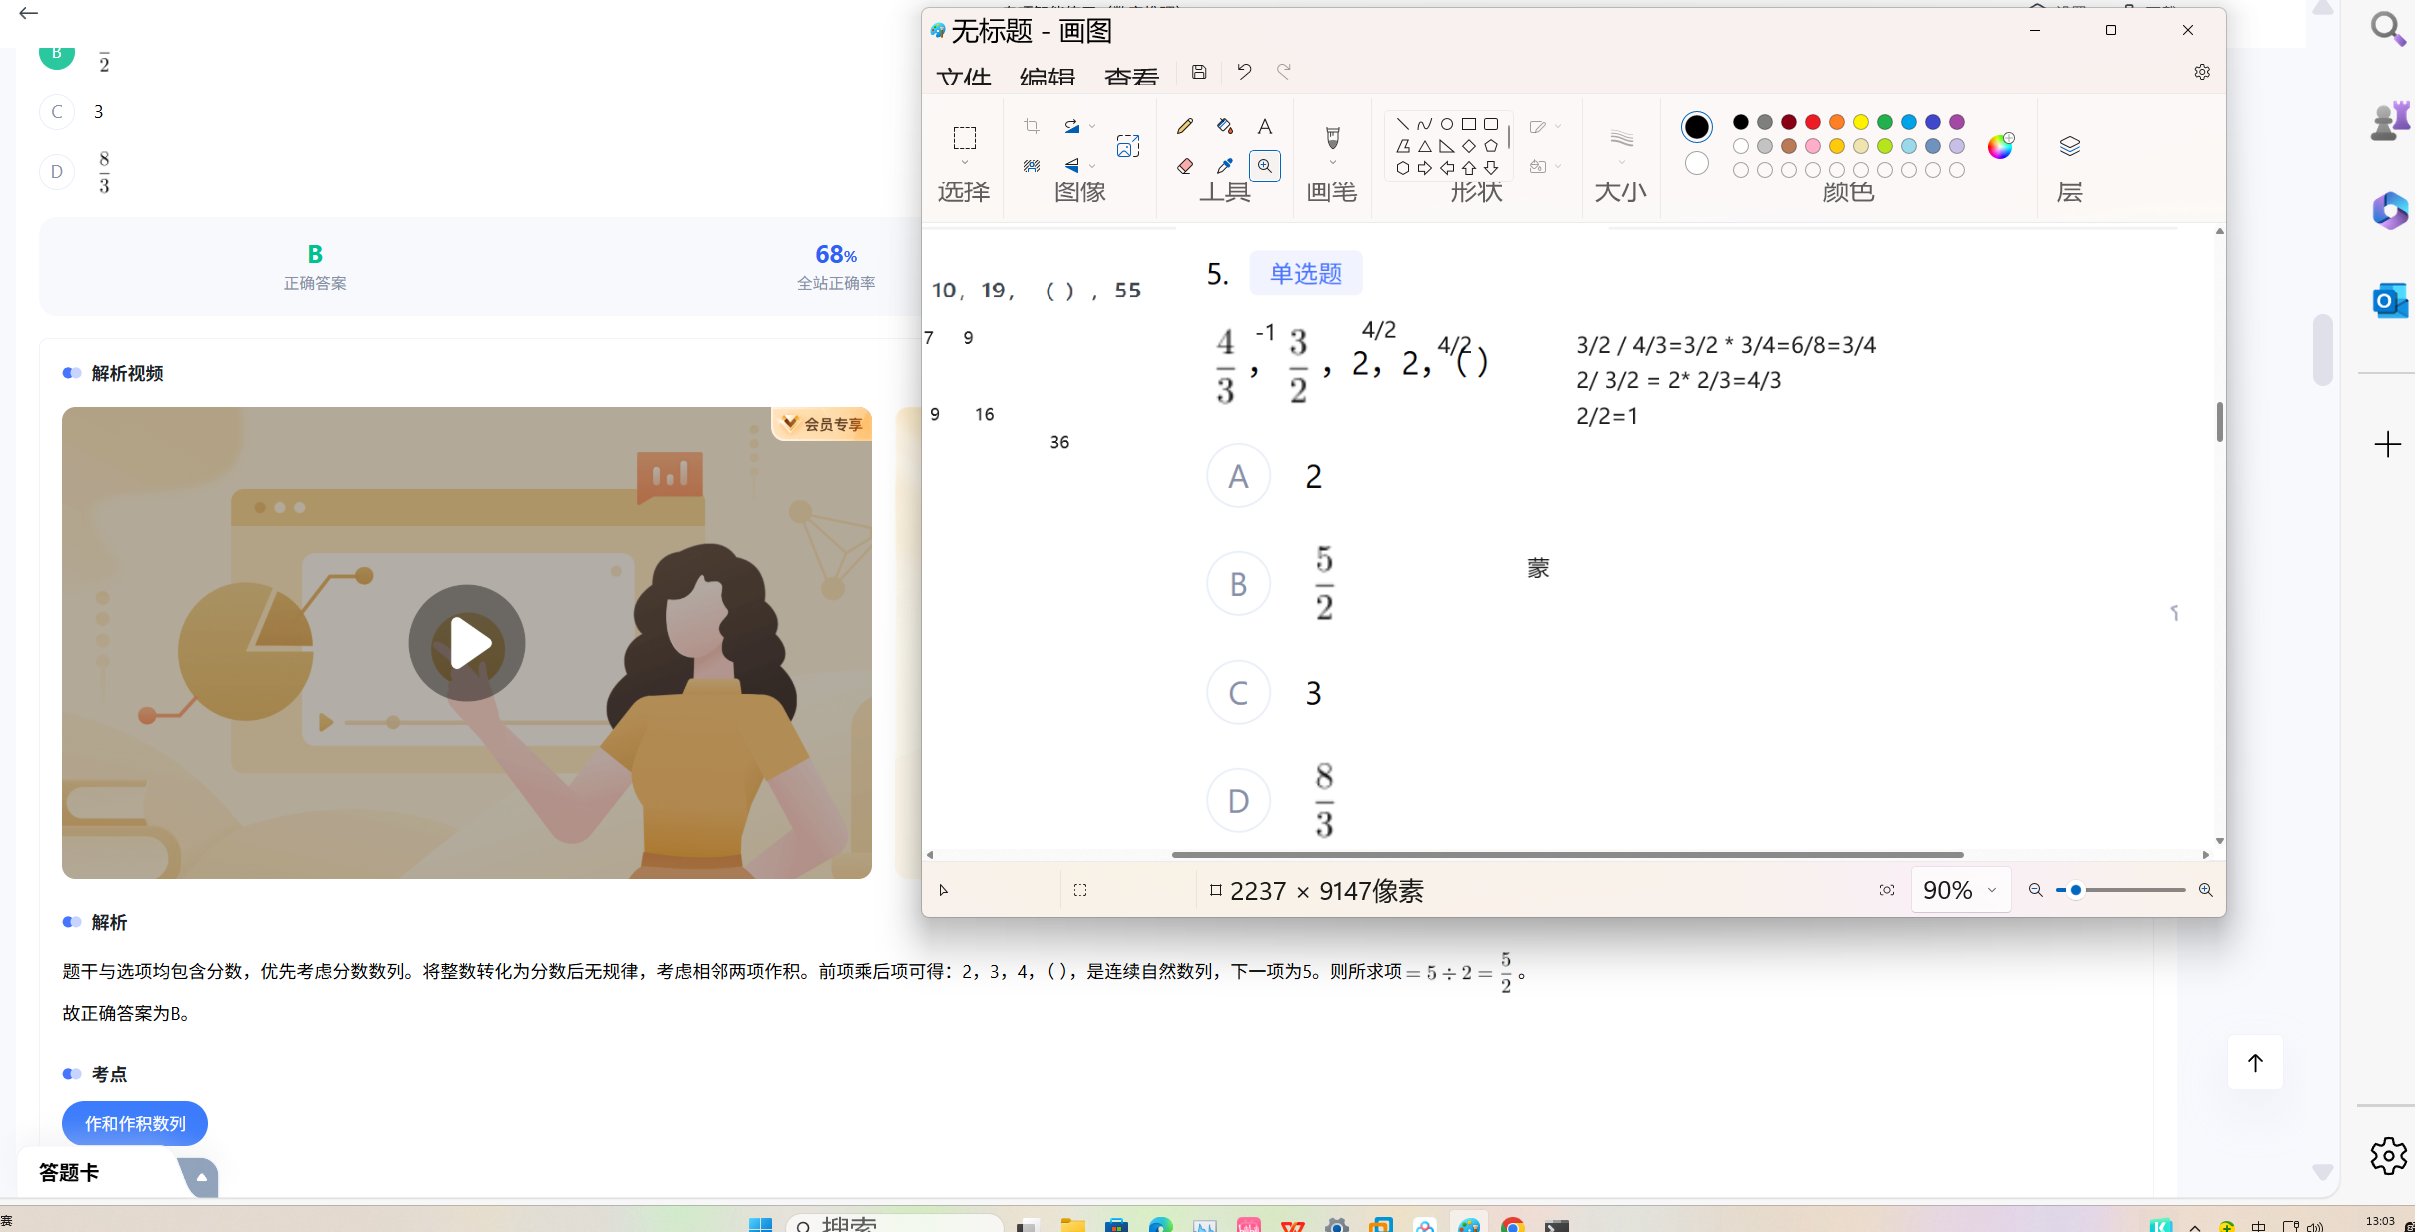Pick the Eraser tool
This screenshot has width=2415, height=1232.
1185,166
